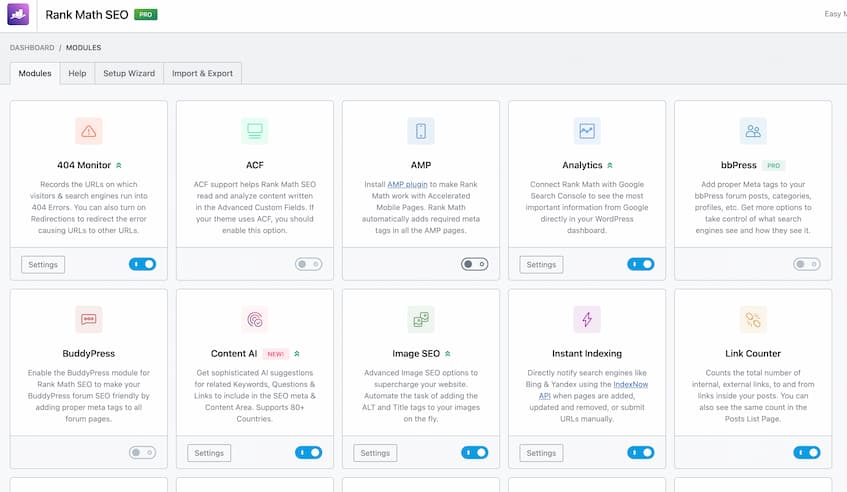This screenshot has height=492, width=847.
Task: Click the Rank Math SEO title text
Action: point(87,15)
